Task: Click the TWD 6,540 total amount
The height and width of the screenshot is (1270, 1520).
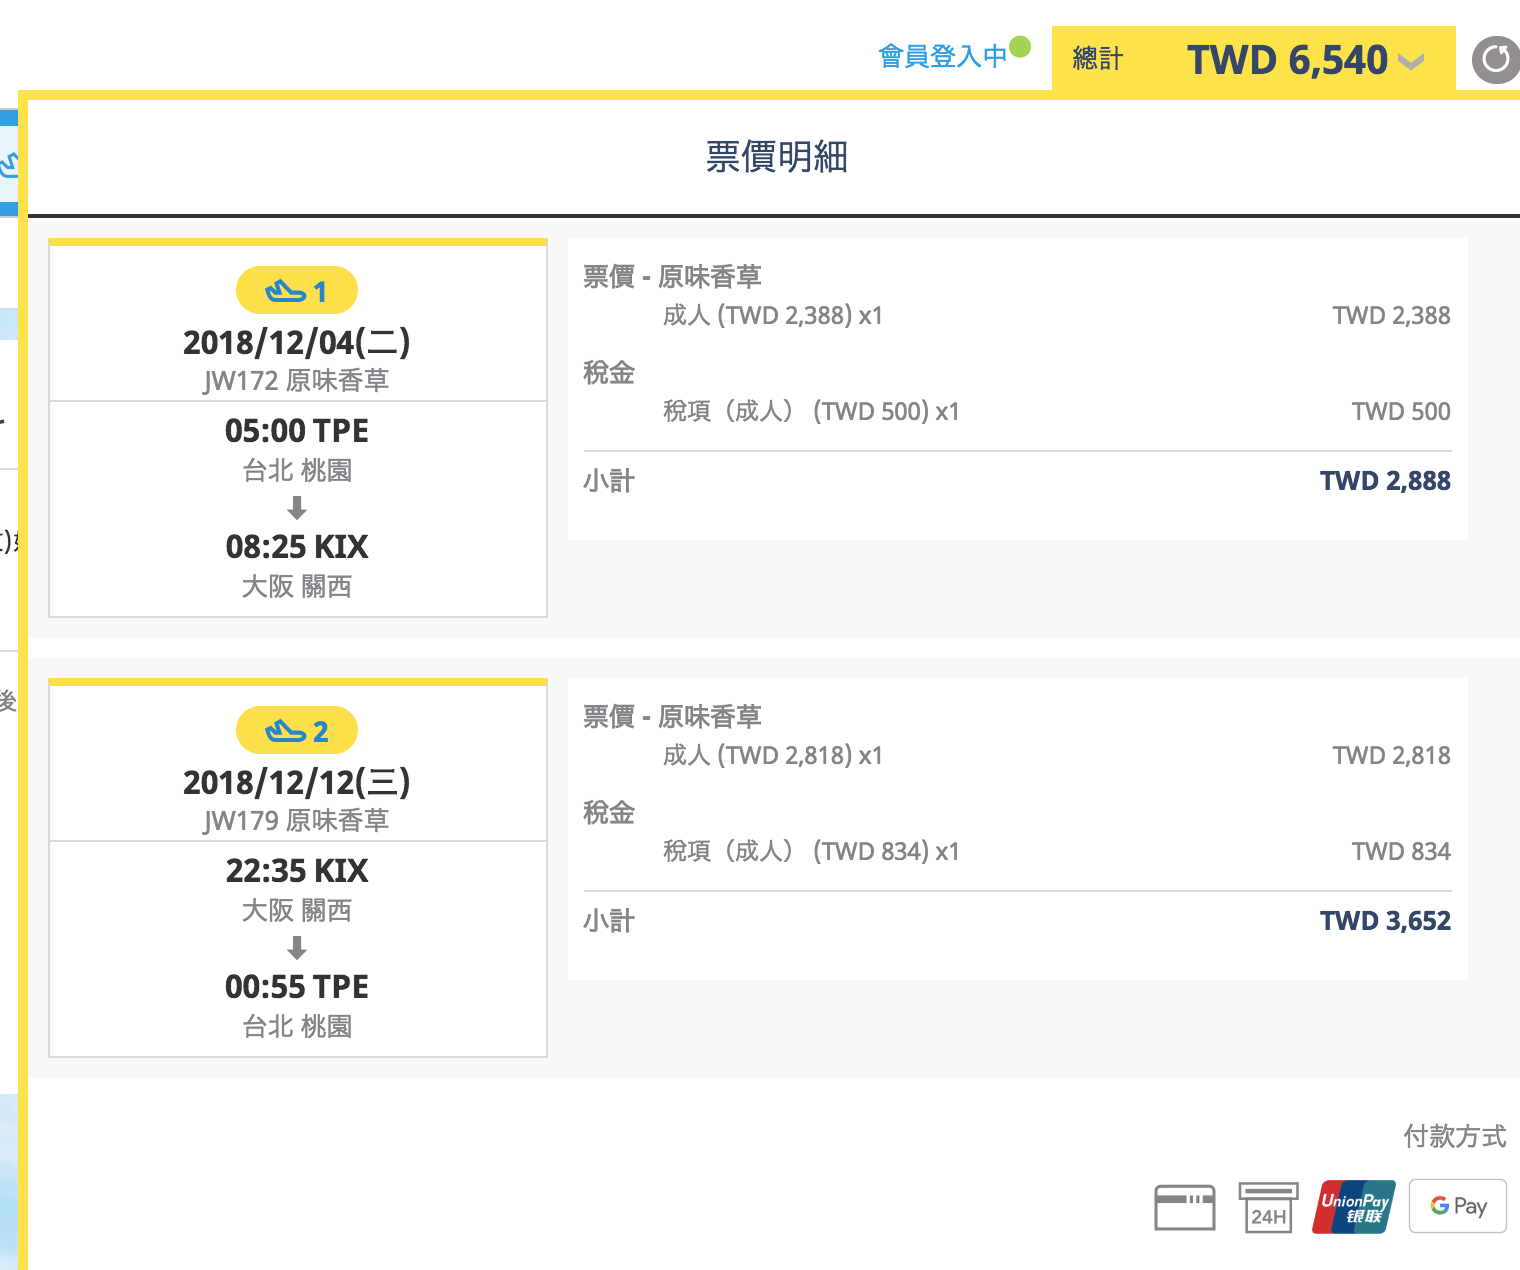Action: tap(1287, 60)
